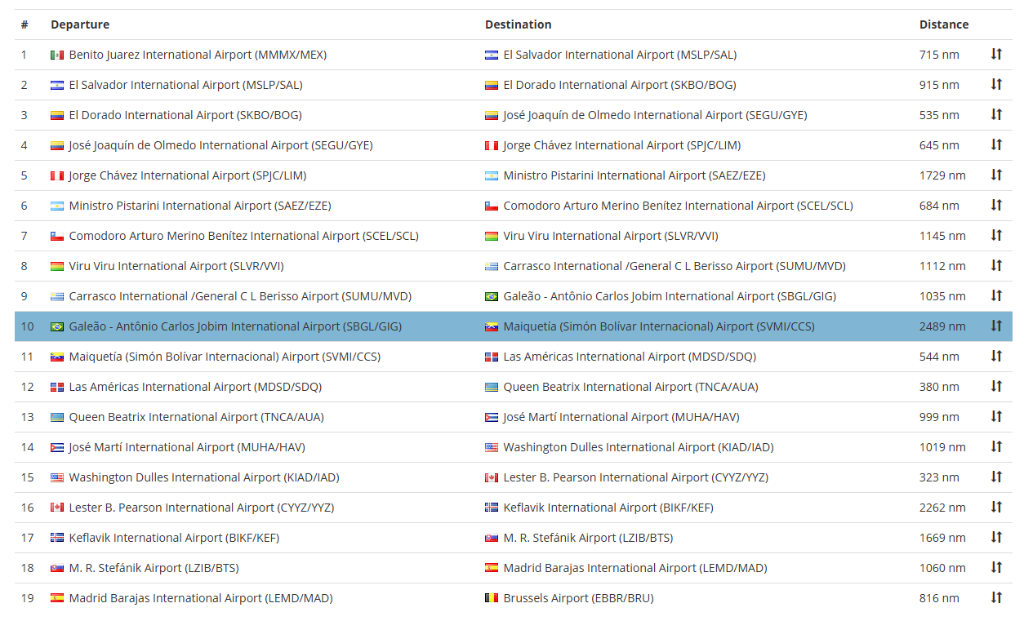
Task: Select M. R. Stefánik Airport destination in row 17
Action: (588, 538)
